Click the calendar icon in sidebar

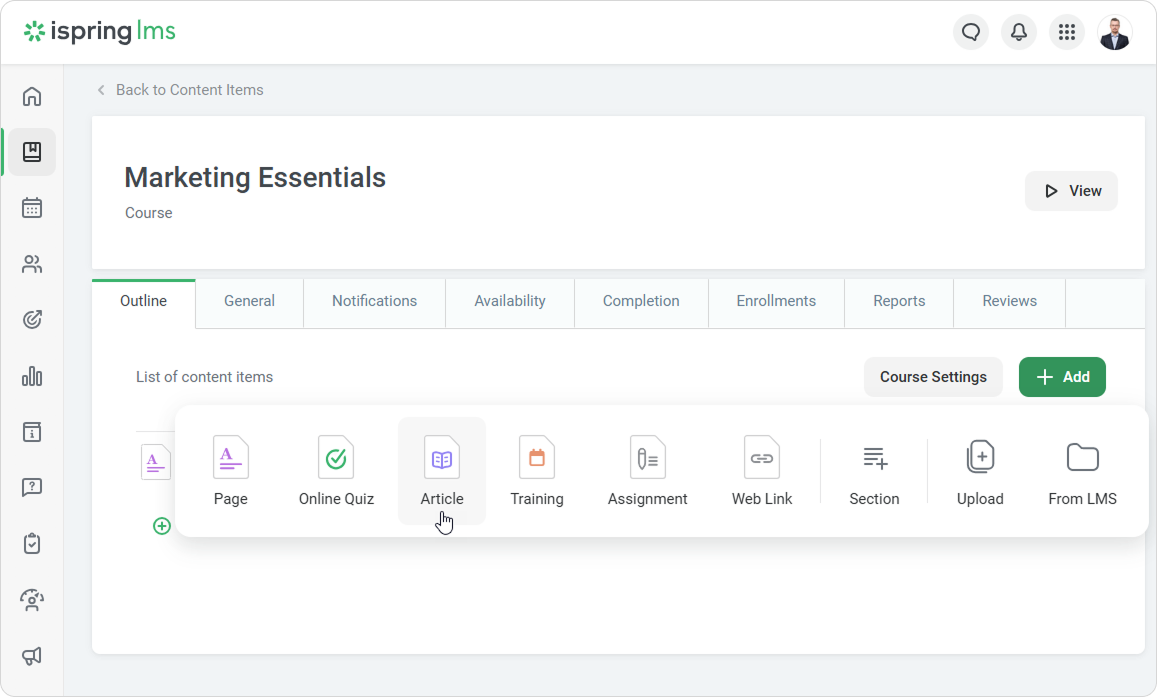click(32, 208)
